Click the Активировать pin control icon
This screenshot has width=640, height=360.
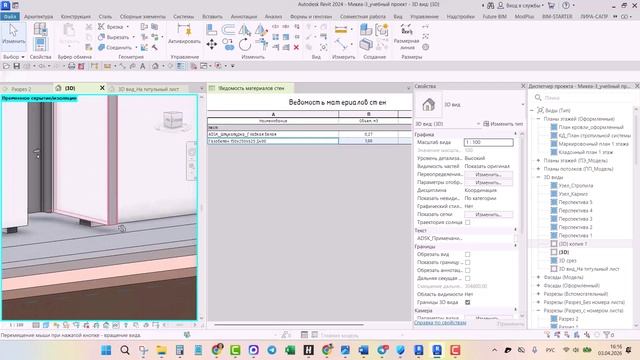click(184, 31)
